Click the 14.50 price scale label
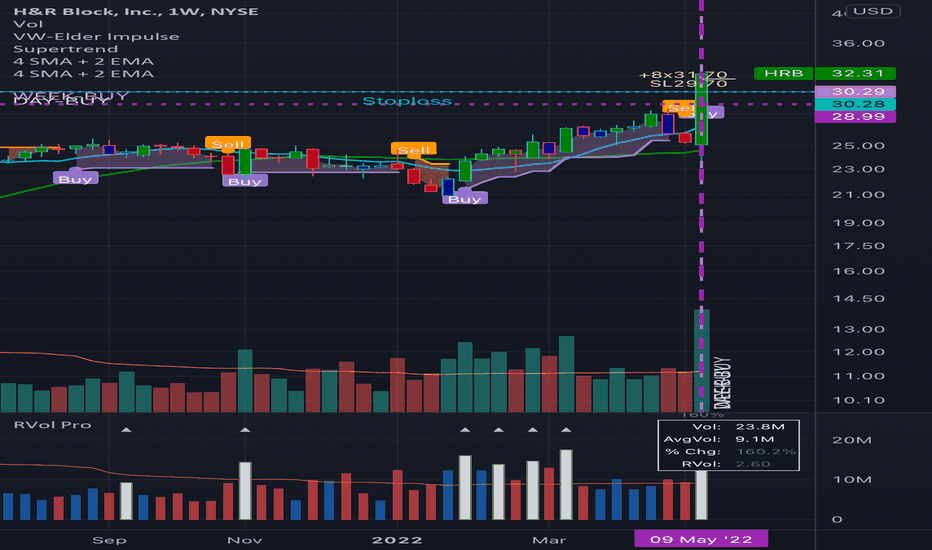 coord(858,298)
